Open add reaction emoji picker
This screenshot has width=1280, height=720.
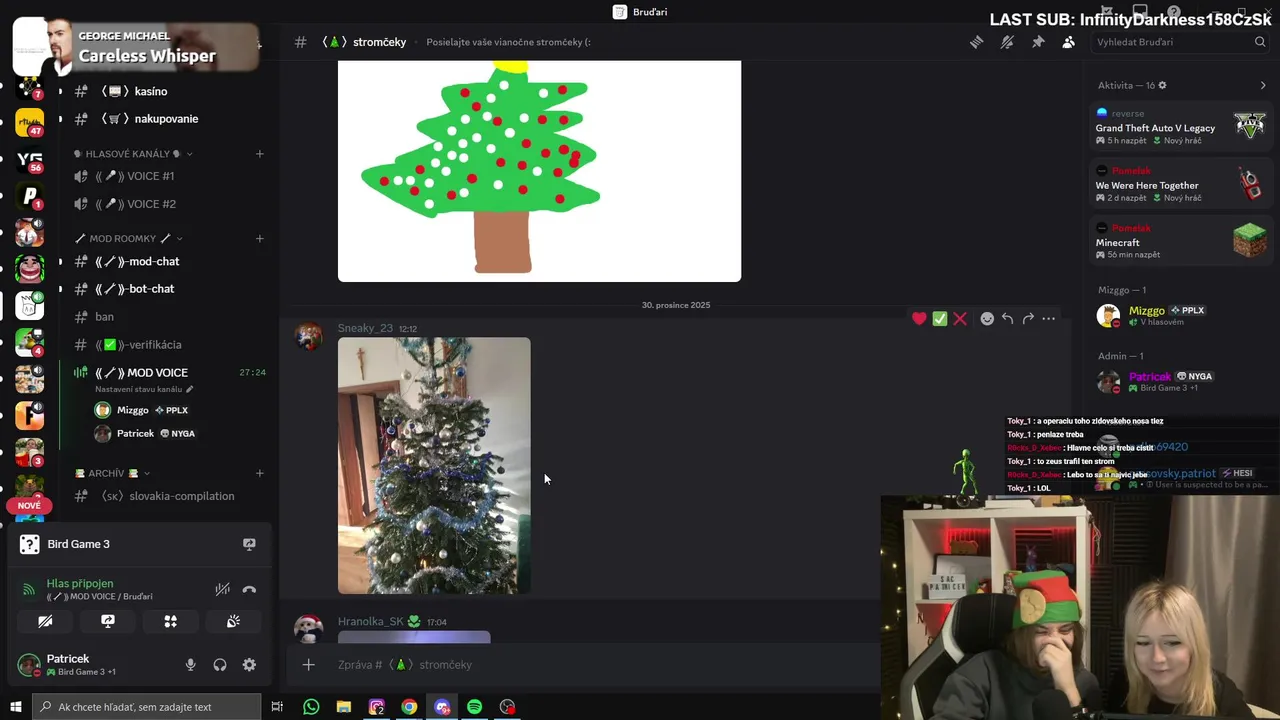point(987,318)
